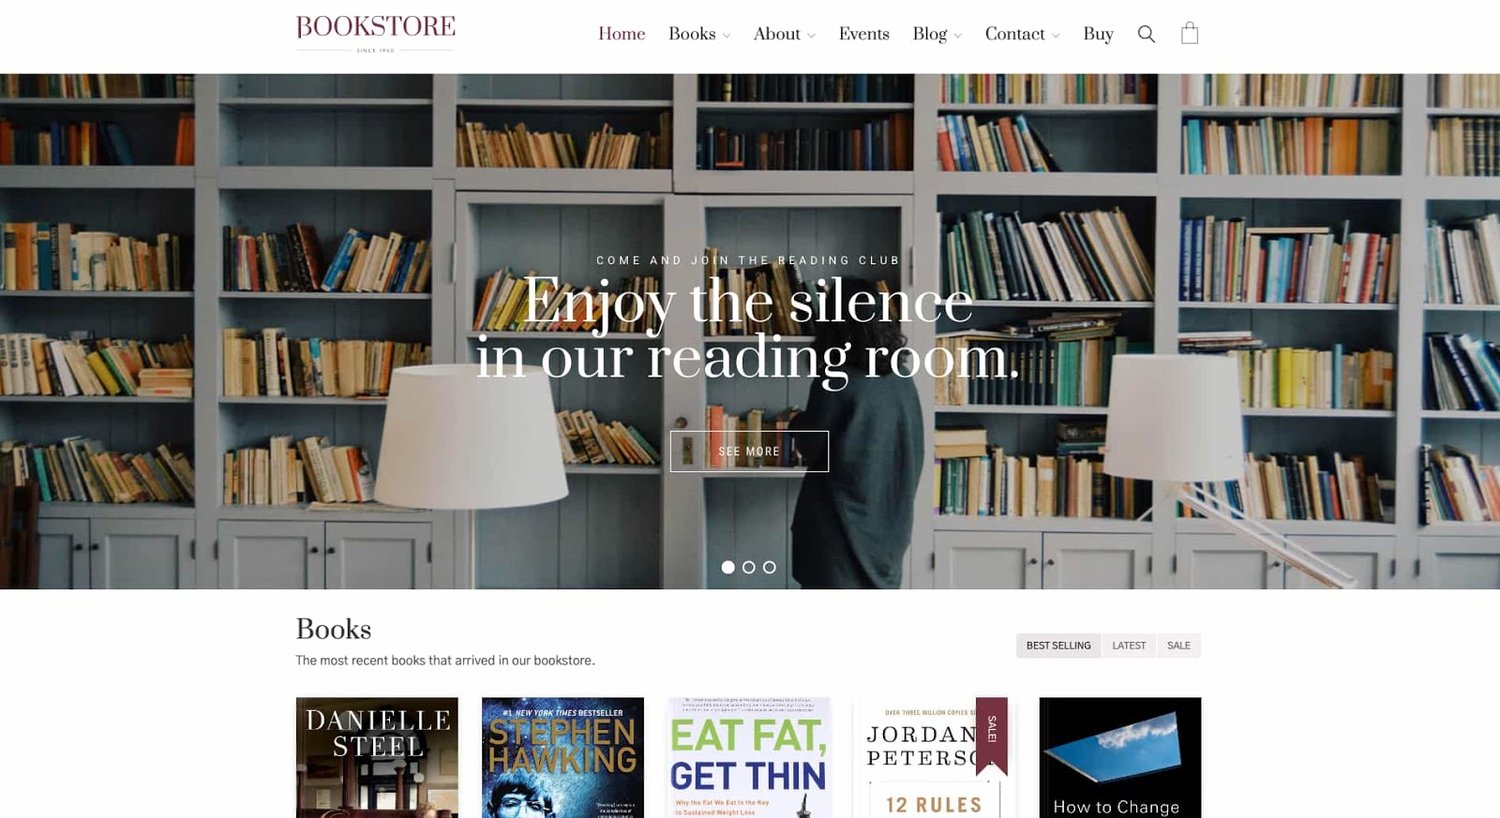
Task: Switch to the Latest tab
Action: click(x=1129, y=646)
